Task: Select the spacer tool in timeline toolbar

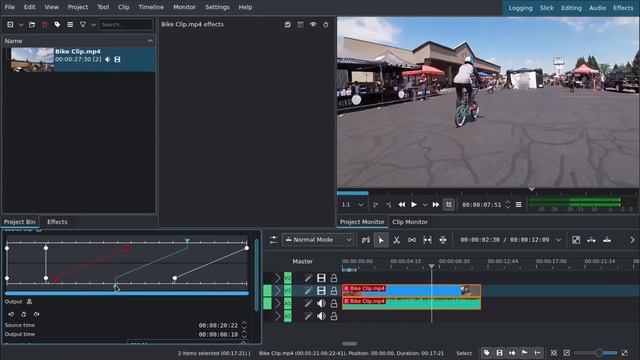Action: [x=427, y=240]
